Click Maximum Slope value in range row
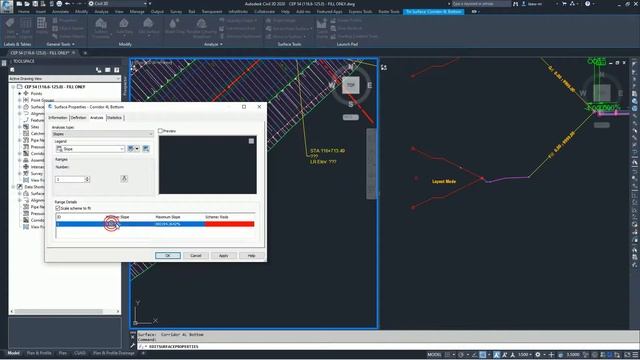Viewport: 640px width, 360px height. pyautogui.click(x=168, y=224)
